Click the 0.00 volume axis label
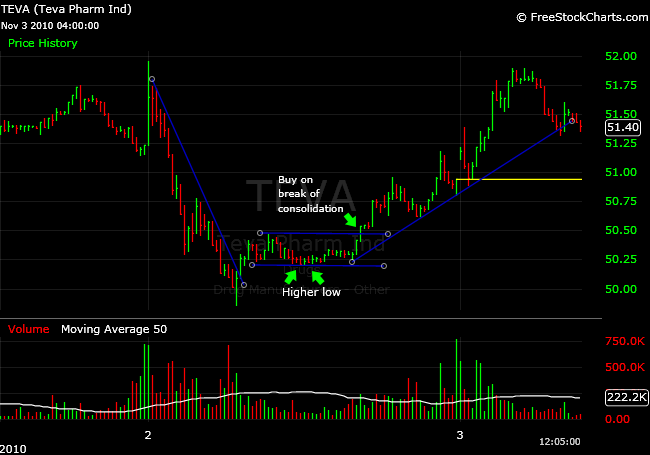The width and height of the screenshot is (650, 455). [x=617, y=419]
